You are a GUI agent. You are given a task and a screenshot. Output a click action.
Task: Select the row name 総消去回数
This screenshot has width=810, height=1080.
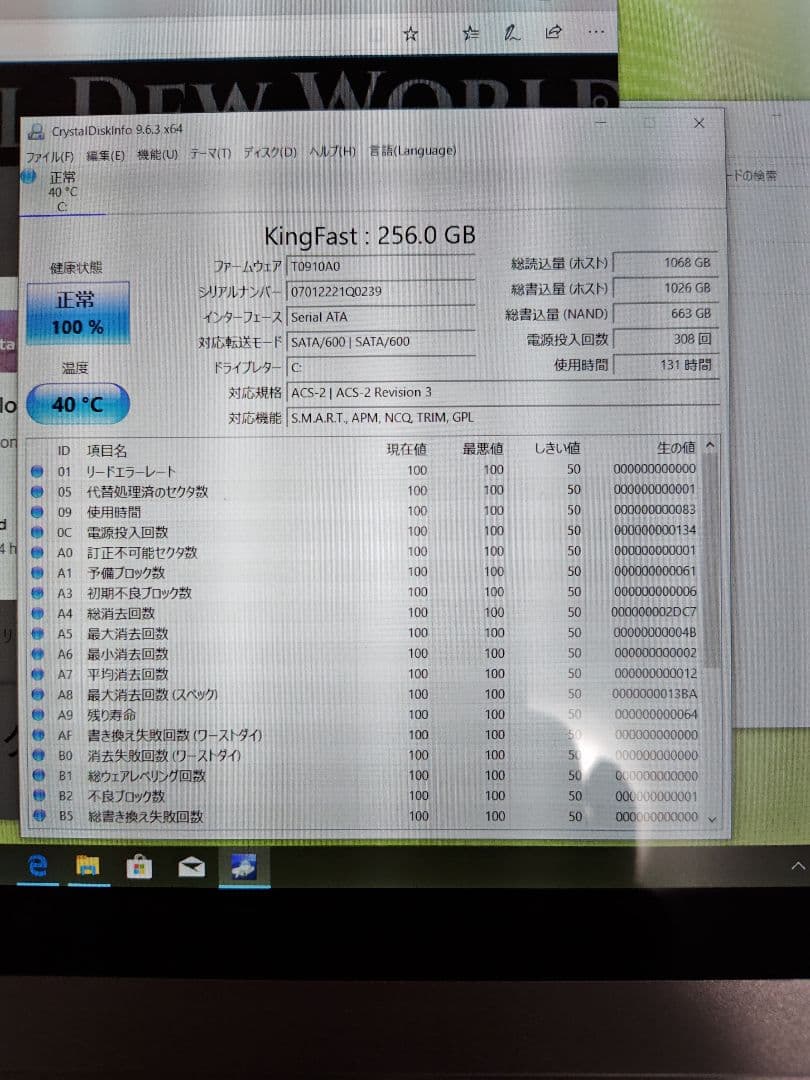(x=121, y=613)
